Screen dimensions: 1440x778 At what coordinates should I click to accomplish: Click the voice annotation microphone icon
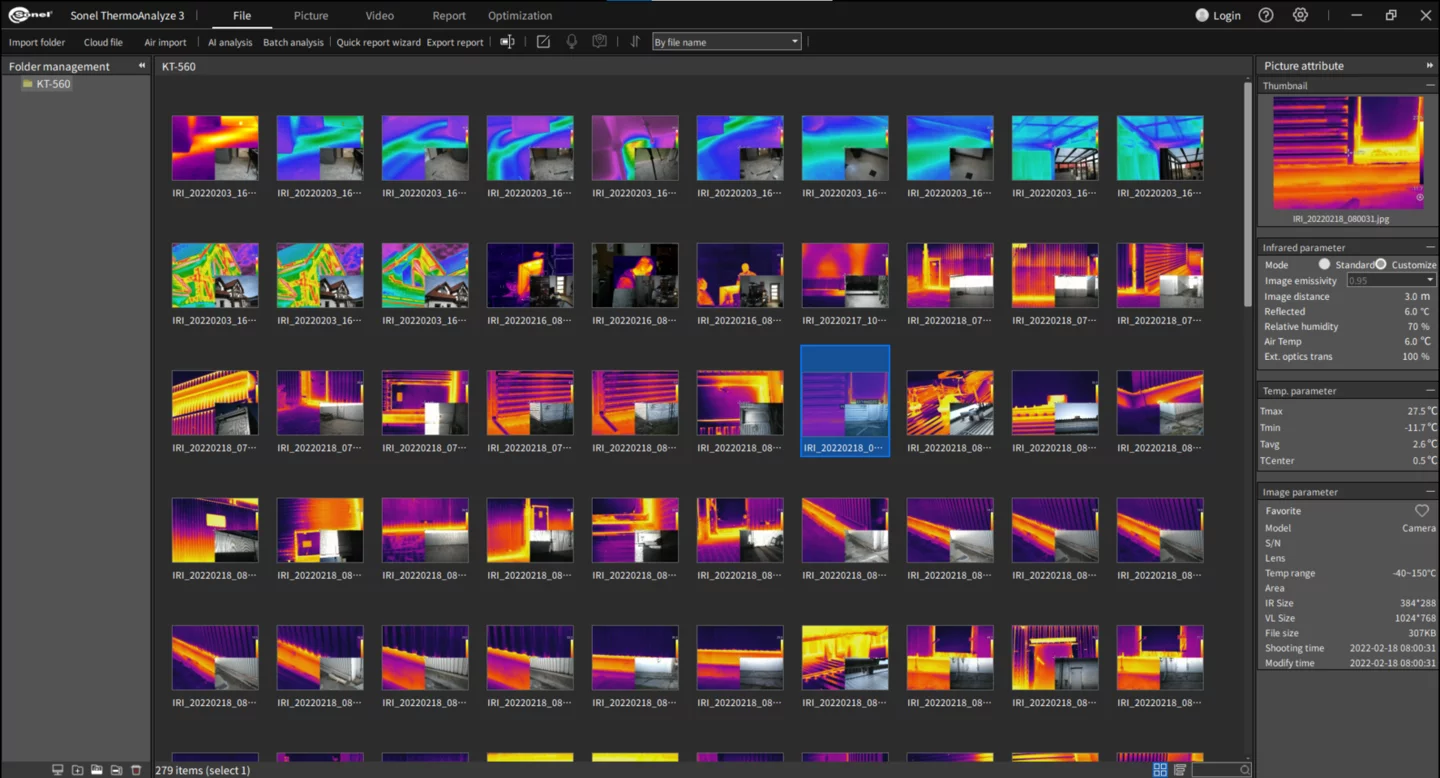(572, 42)
